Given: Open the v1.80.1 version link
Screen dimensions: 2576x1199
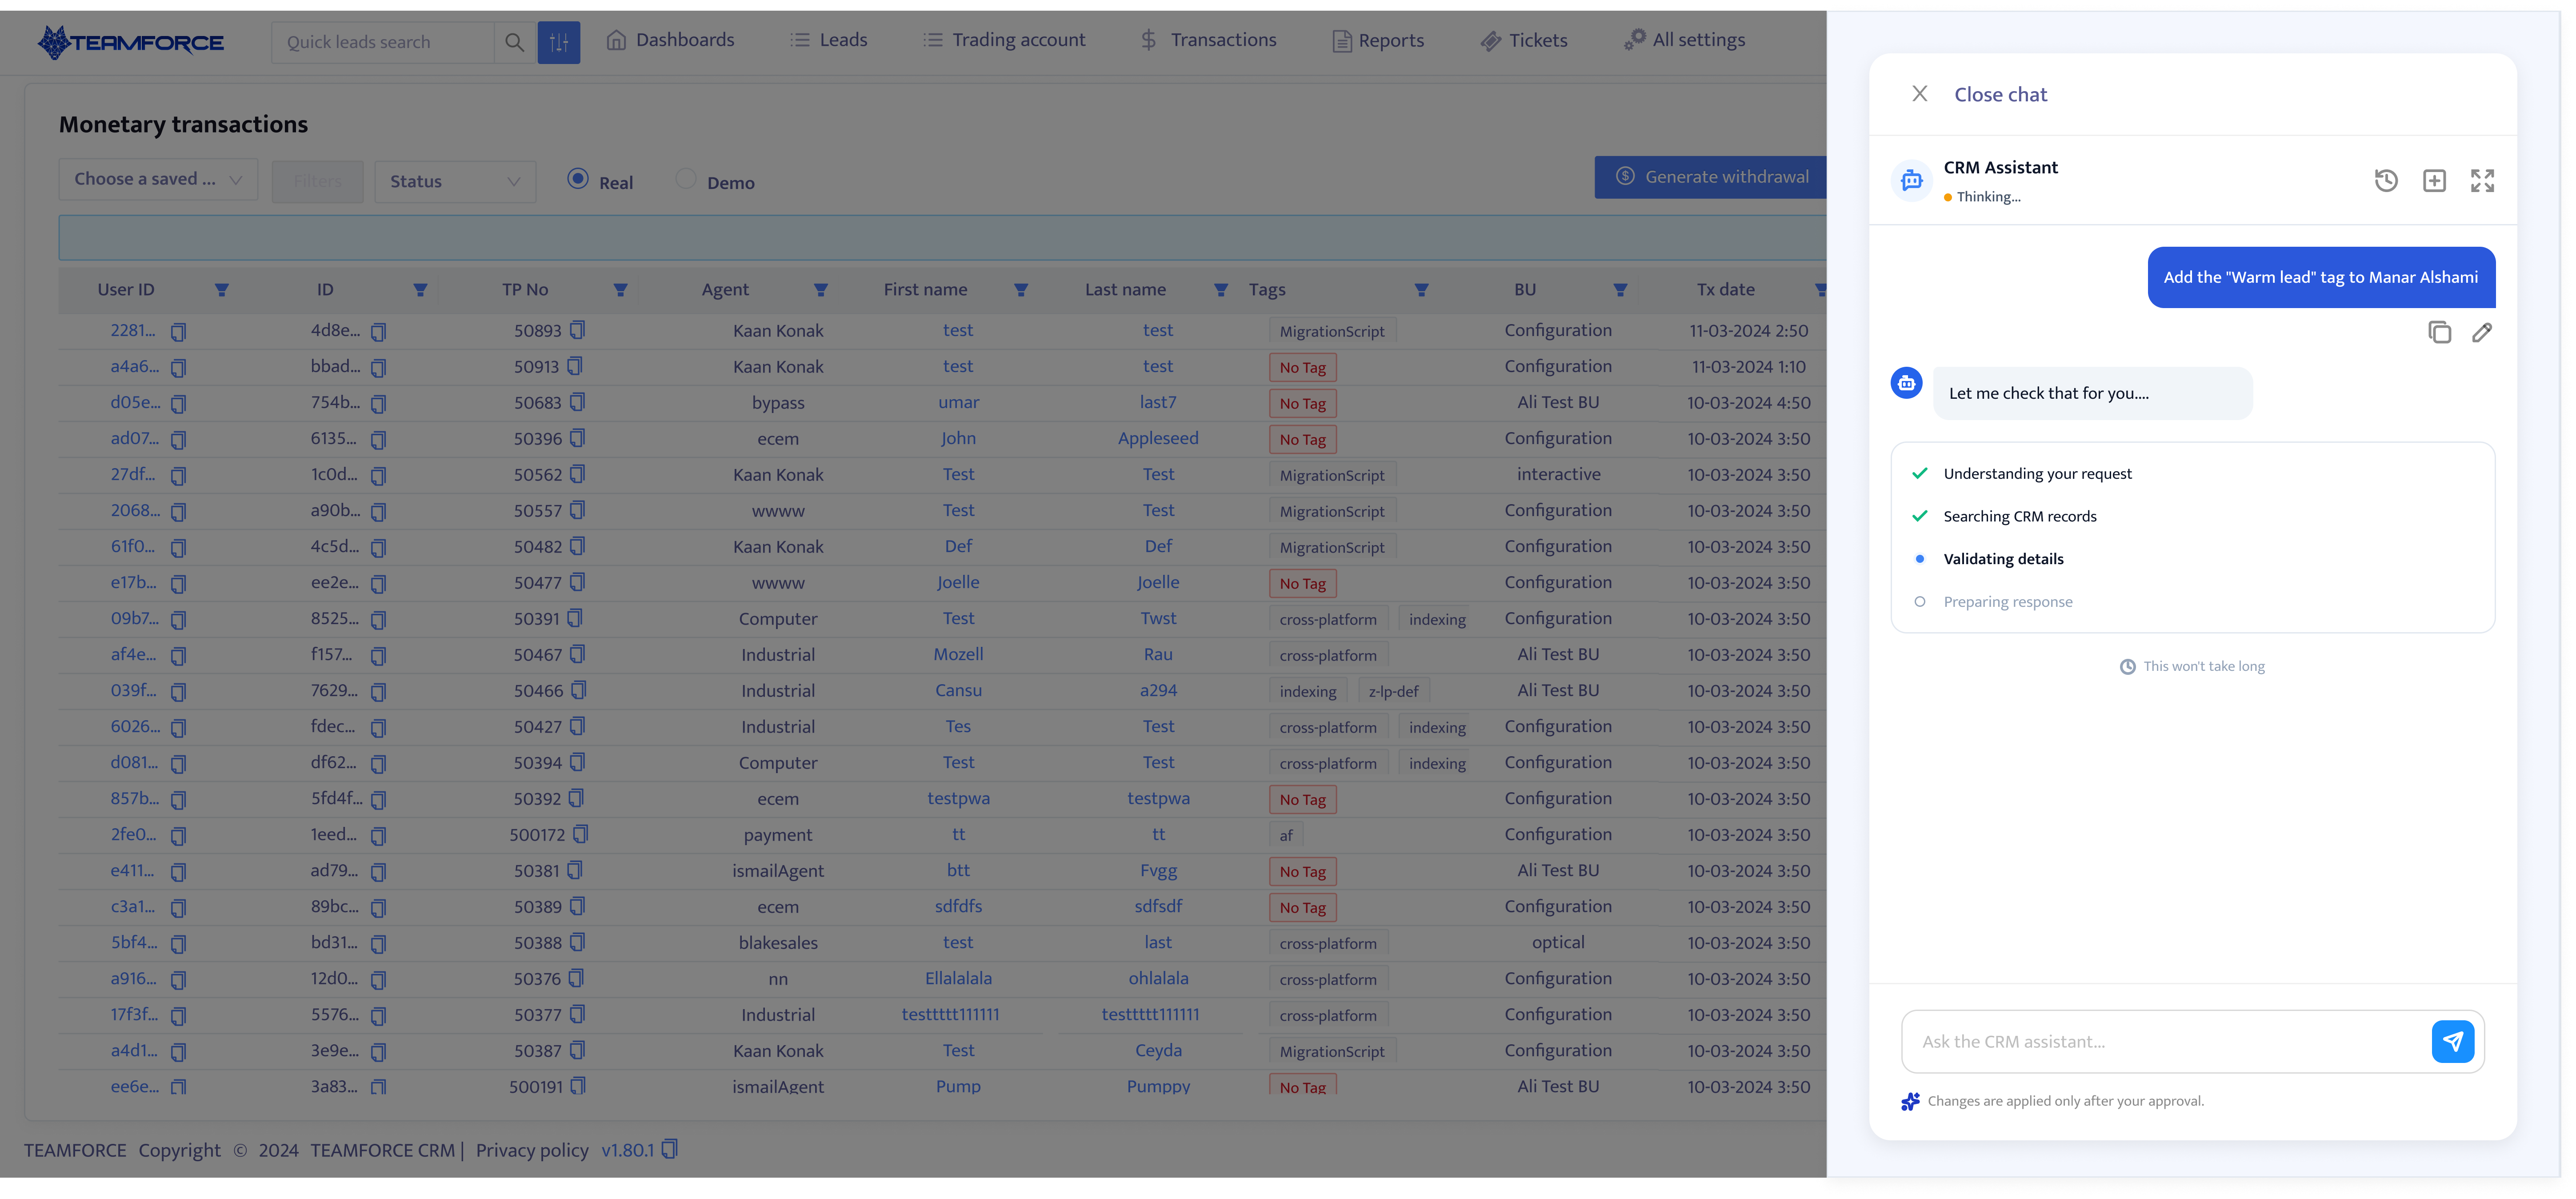Looking at the screenshot, I should (x=627, y=1150).
